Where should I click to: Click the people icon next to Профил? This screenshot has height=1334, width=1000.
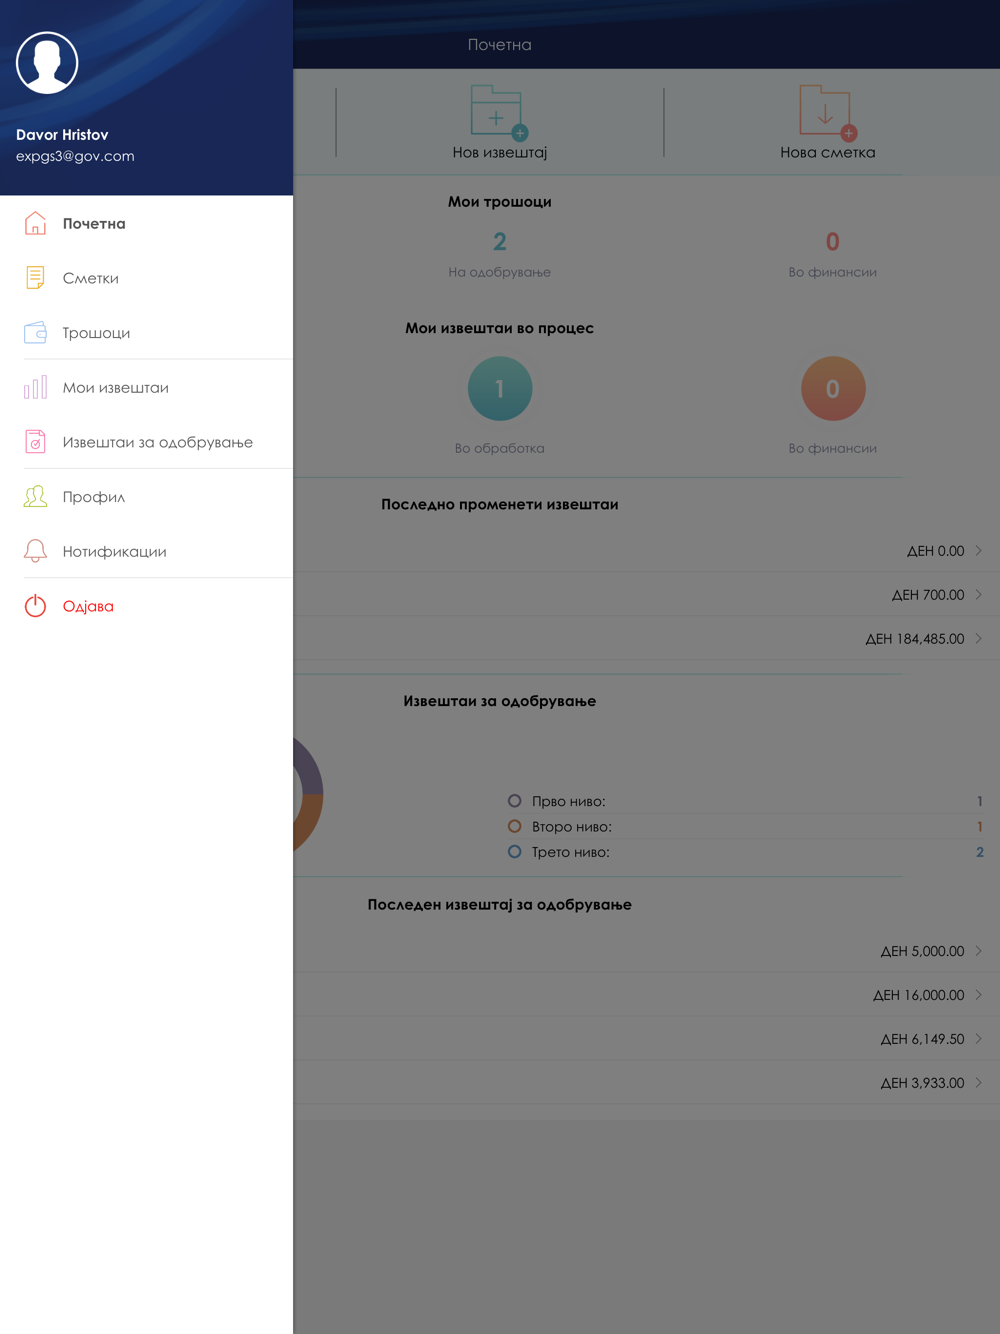pos(35,496)
